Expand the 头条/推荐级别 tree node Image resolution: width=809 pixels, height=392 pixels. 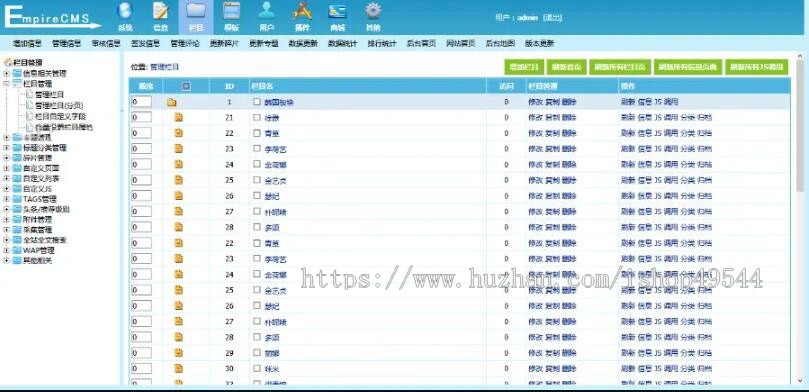pyautogui.click(x=6, y=209)
